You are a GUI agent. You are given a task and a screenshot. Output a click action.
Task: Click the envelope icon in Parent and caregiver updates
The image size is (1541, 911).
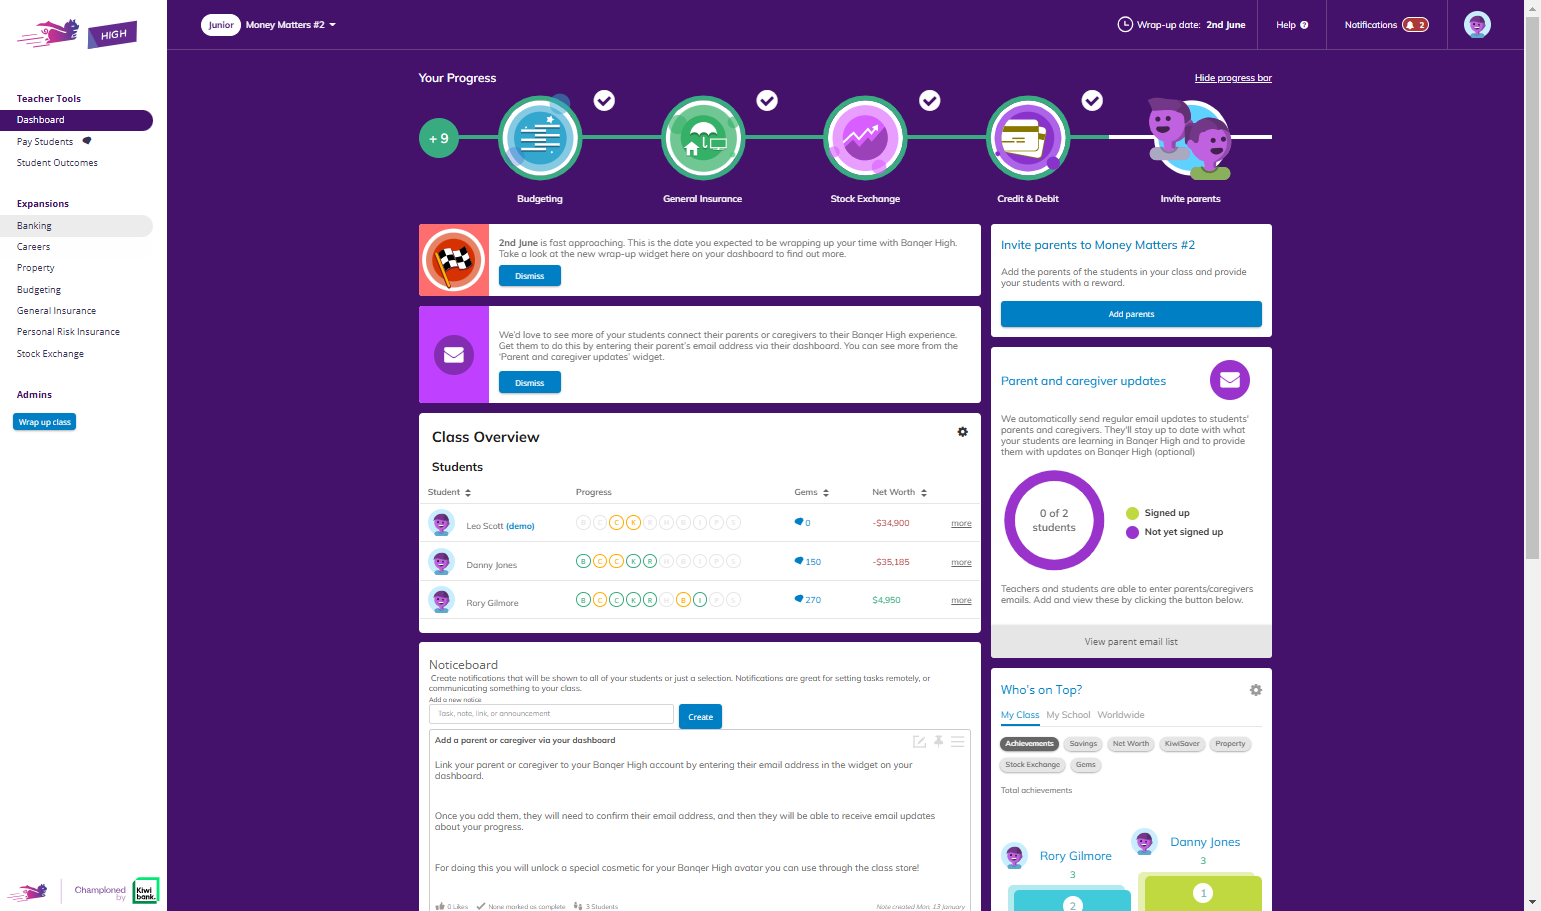click(1230, 380)
